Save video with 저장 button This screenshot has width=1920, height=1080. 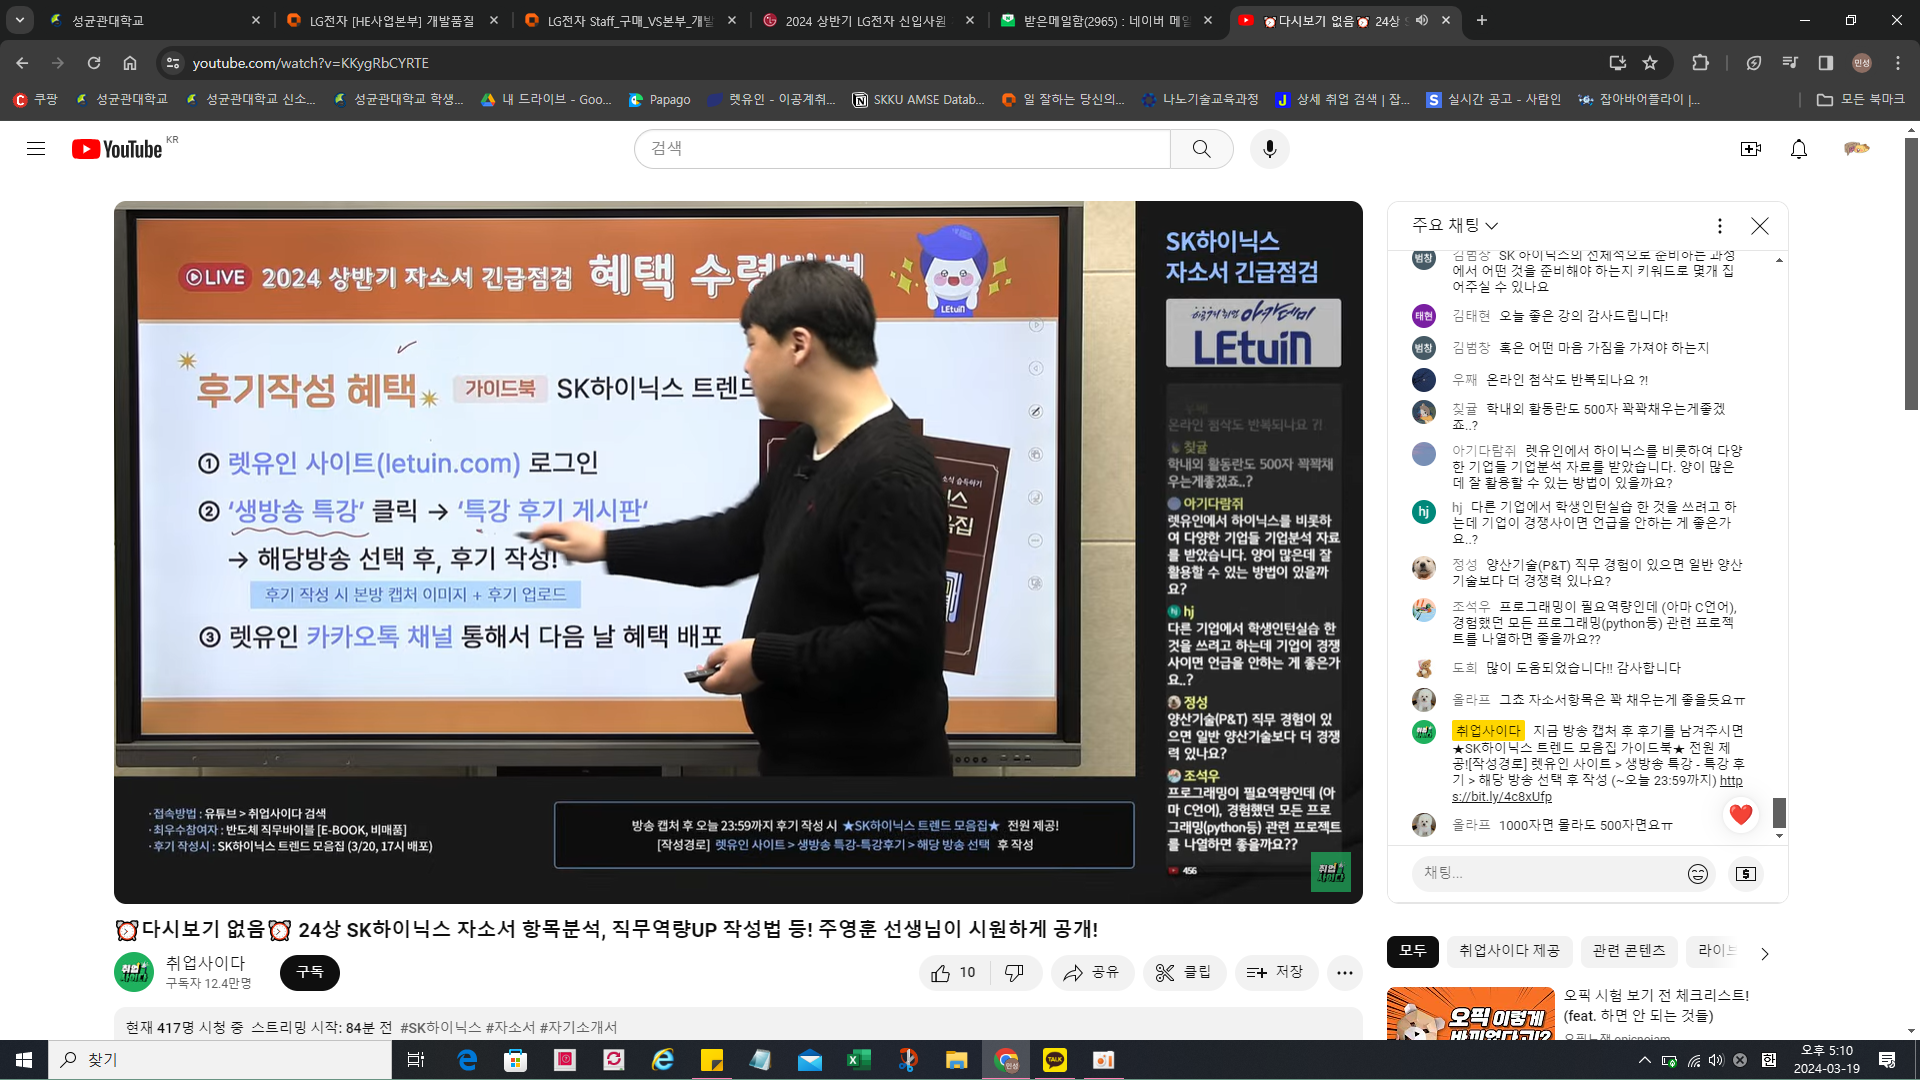click(x=1276, y=973)
